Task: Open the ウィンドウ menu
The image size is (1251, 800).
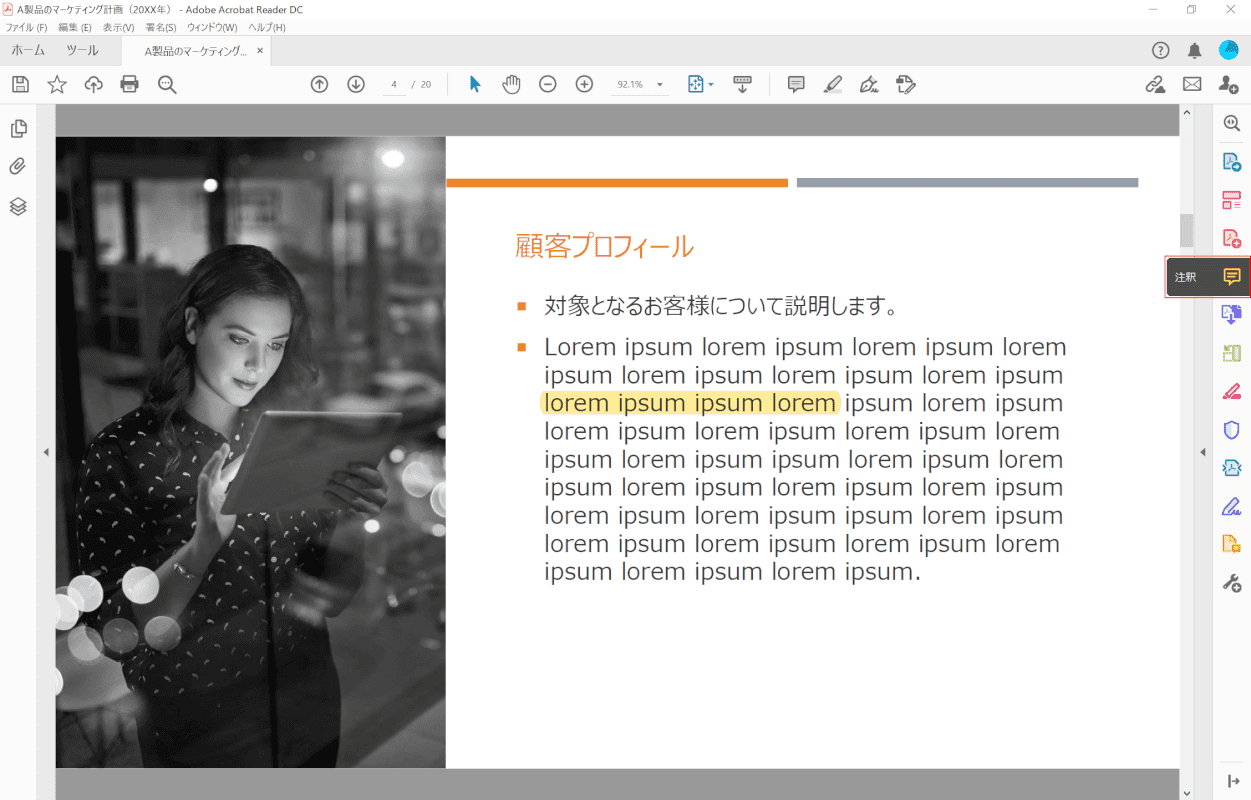Action: 212,27
